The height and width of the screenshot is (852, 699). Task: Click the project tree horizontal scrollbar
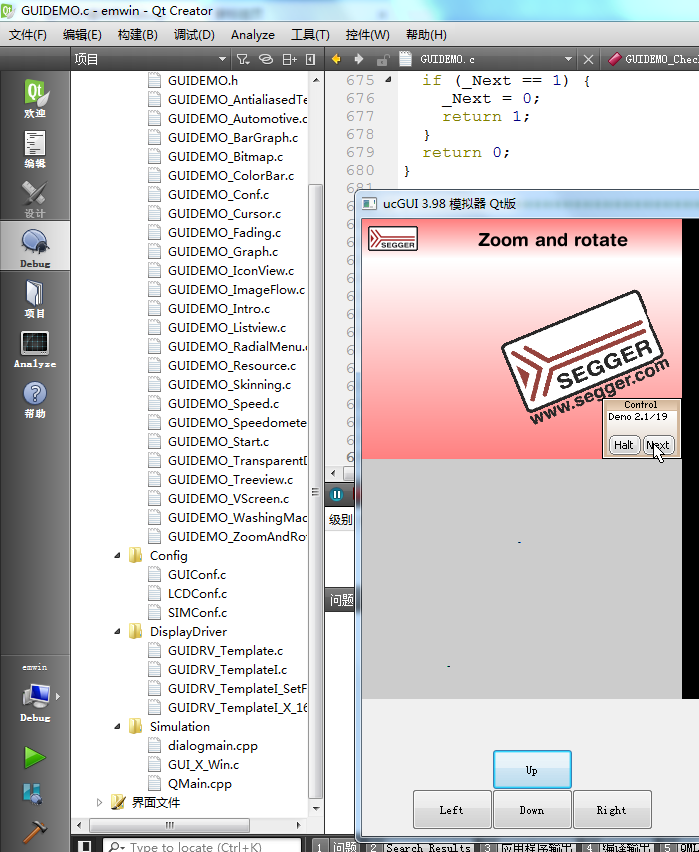tap(190, 825)
